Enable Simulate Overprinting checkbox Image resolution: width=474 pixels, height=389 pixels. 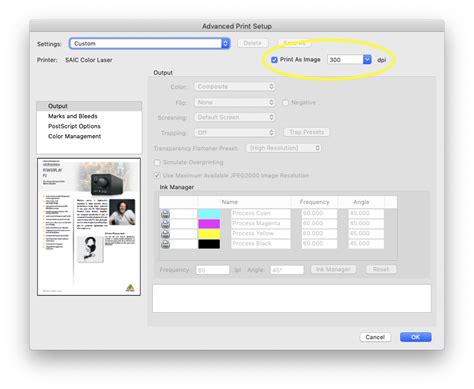[157, 162]
